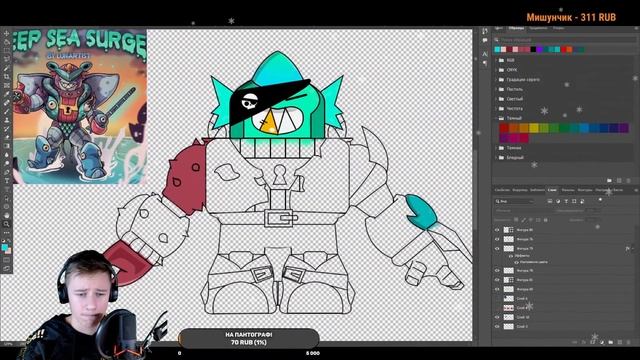Select the Hand tool
This screenshot has width=640, height=360.
click(x=7, y=215)
